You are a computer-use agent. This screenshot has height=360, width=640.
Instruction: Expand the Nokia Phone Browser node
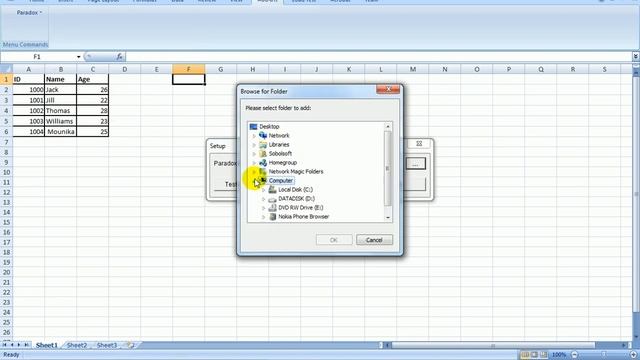(x=264, y=217)
